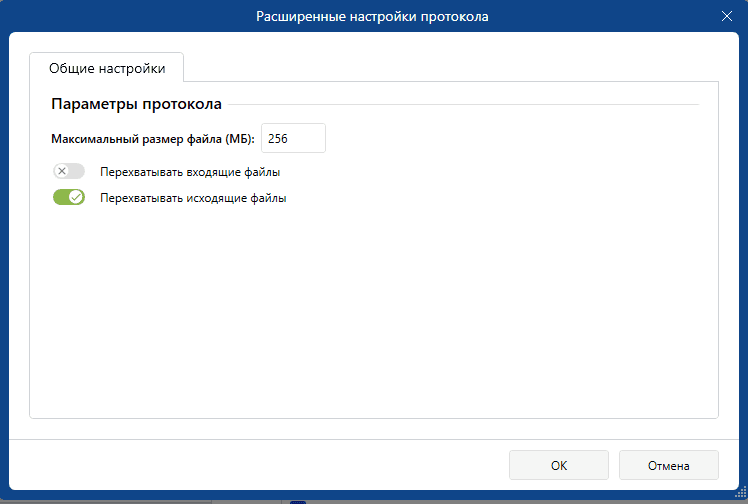Confirm the settings with the OK button
Screen dimensions: 748x504
click(558, 465)
